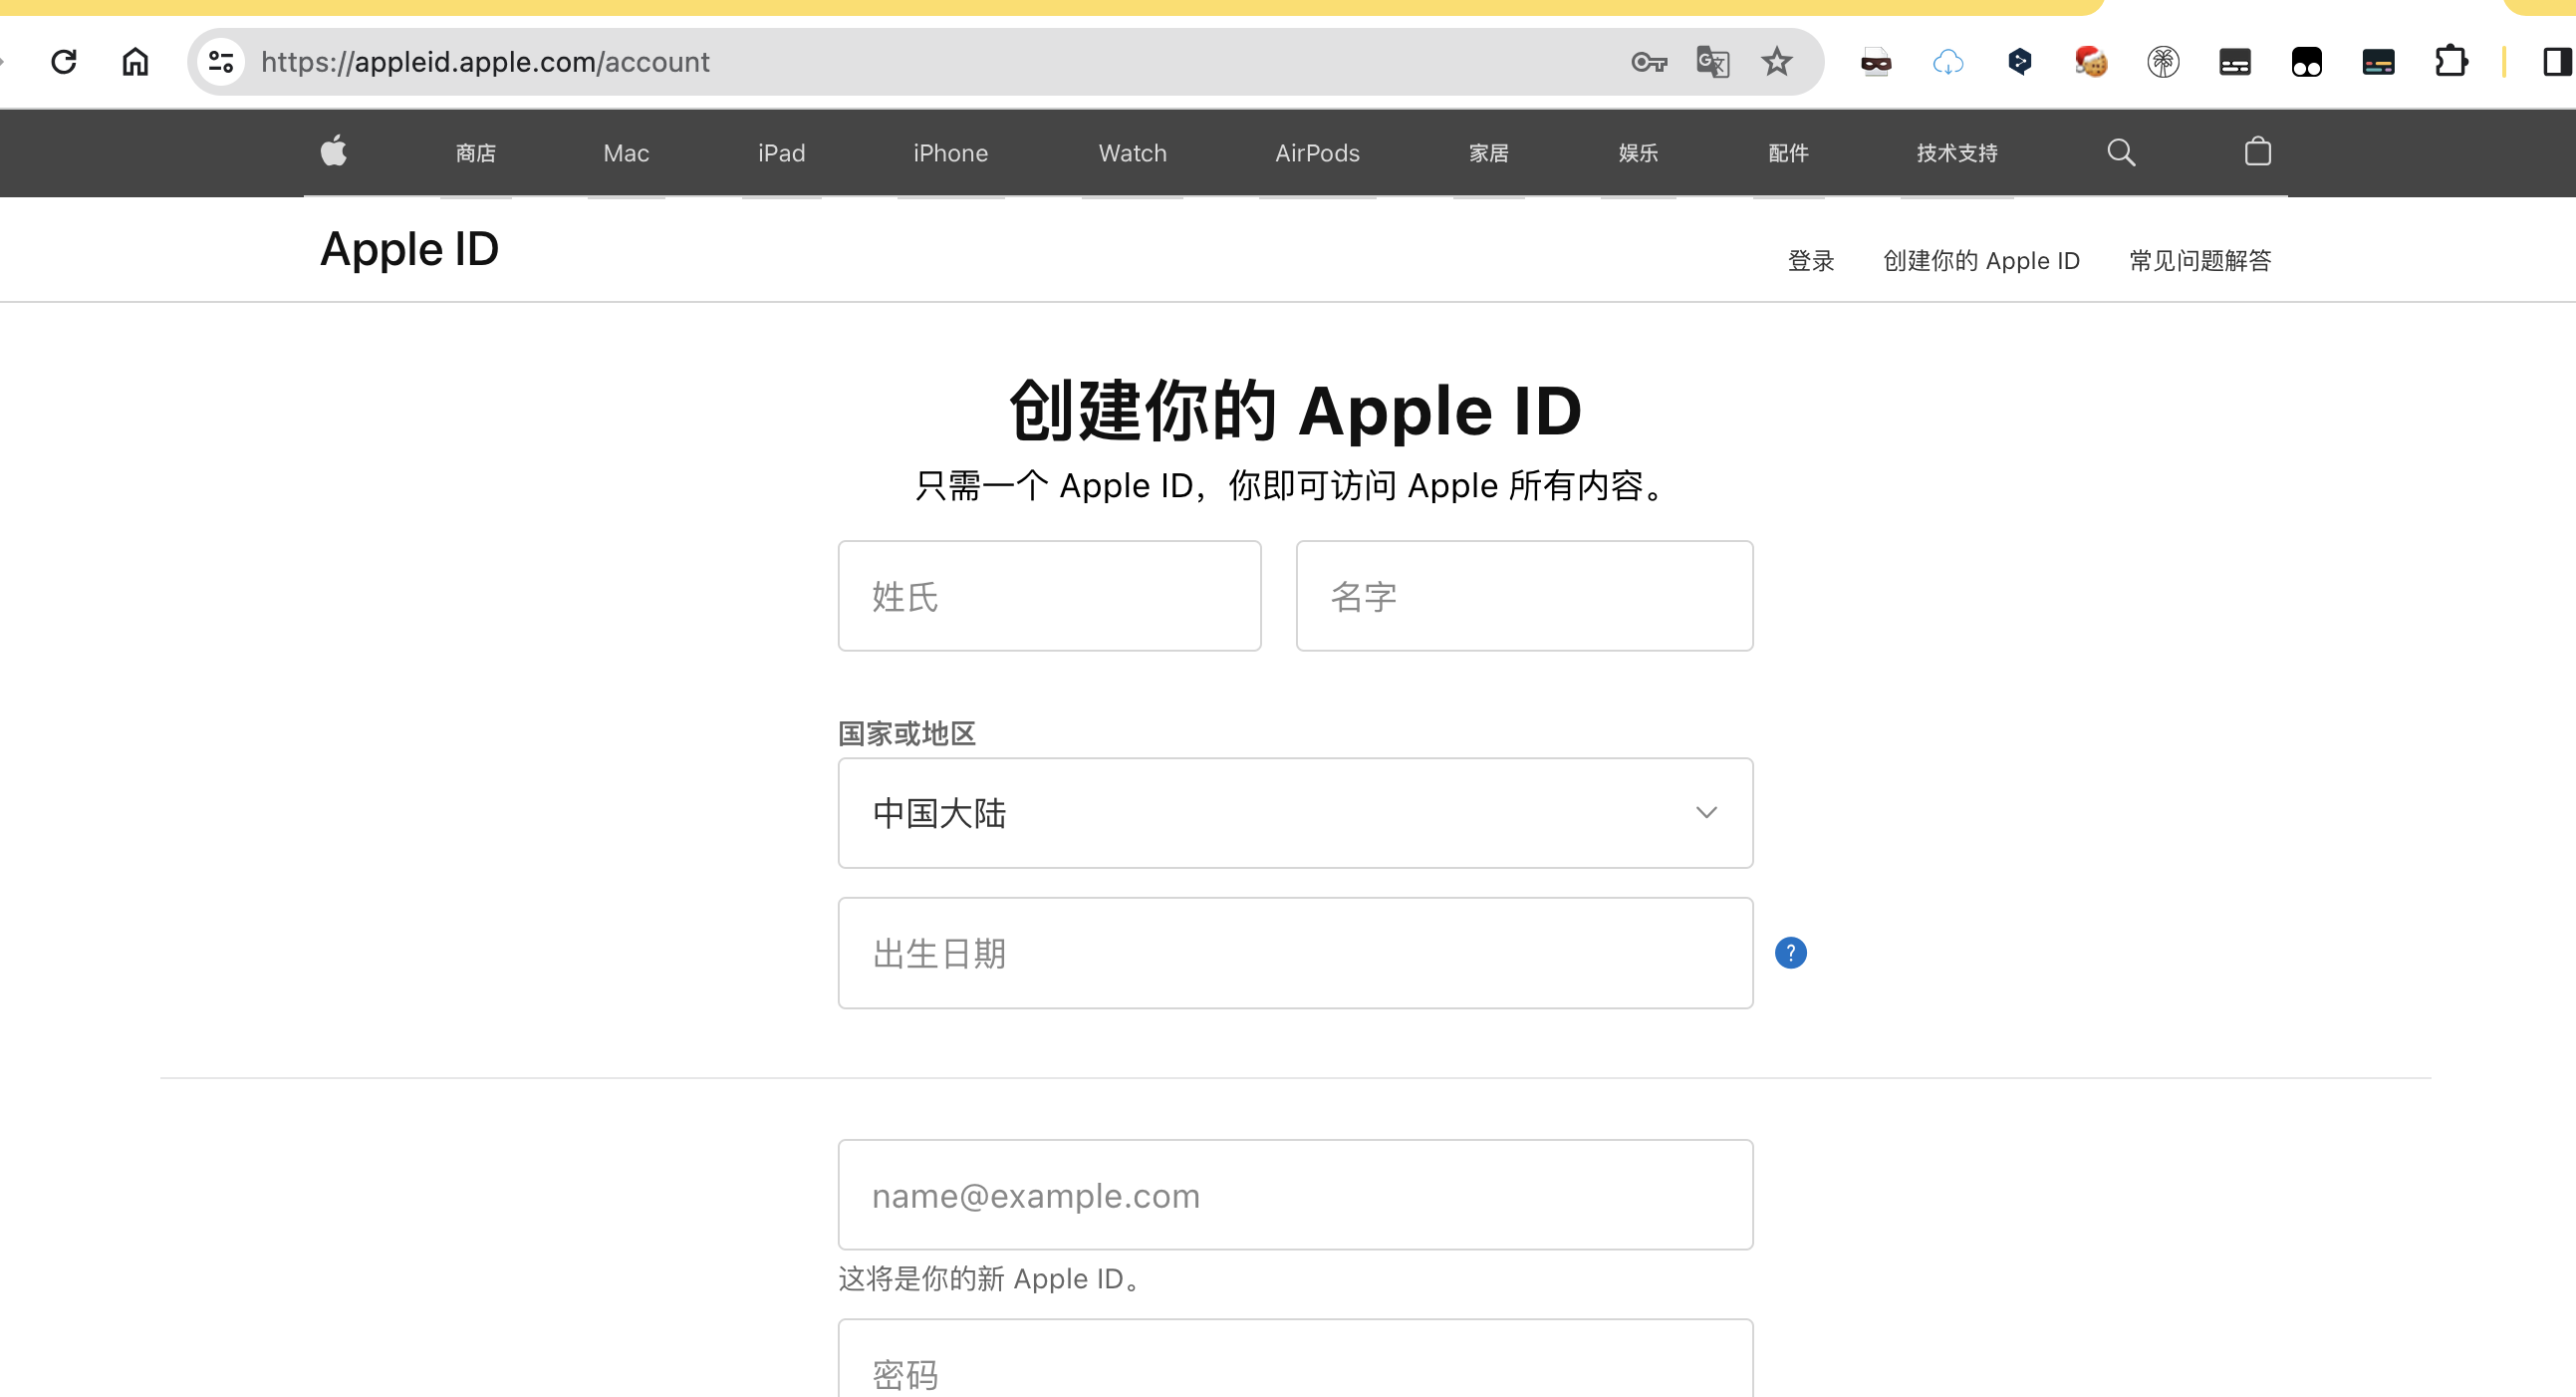Open the Mac navigation menu

pos(626,153)
